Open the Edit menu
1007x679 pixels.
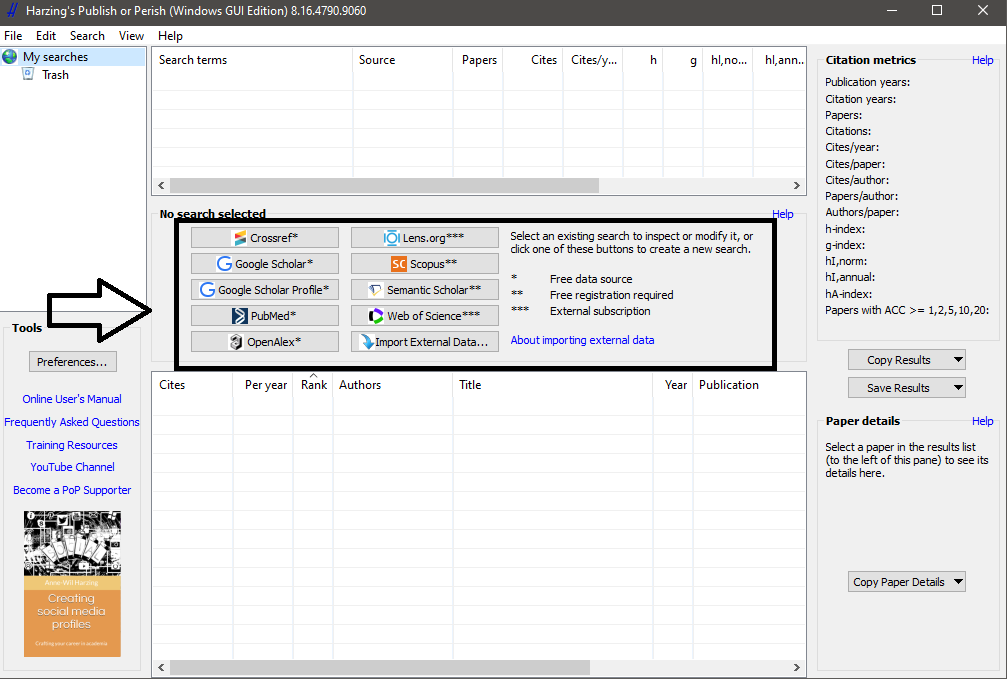click(x=46, y=36)
